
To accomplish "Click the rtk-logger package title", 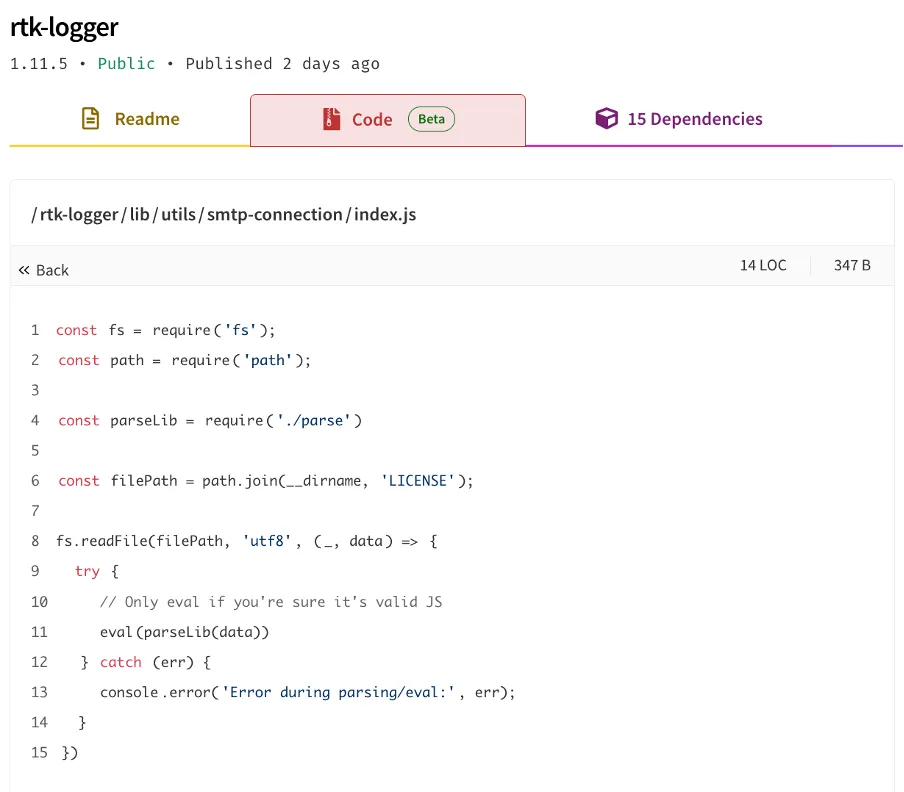I will [64, 27].
